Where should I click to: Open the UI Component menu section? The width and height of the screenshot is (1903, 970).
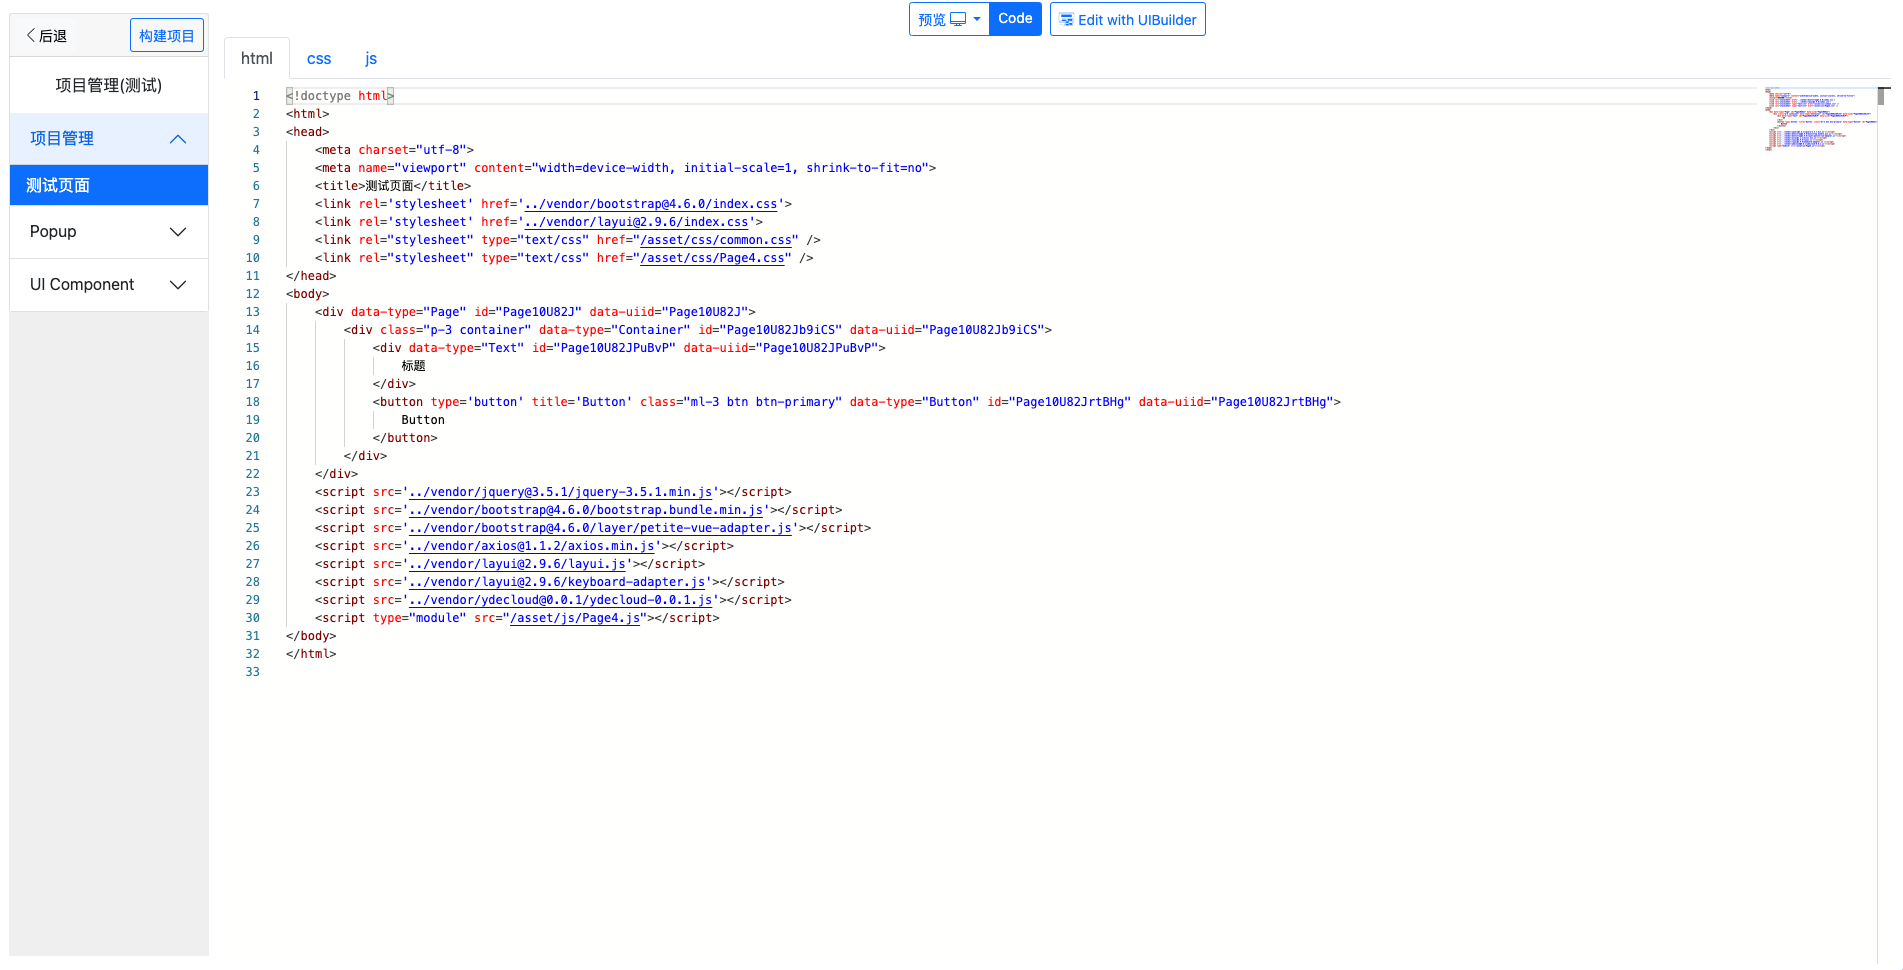pos(109,285)
